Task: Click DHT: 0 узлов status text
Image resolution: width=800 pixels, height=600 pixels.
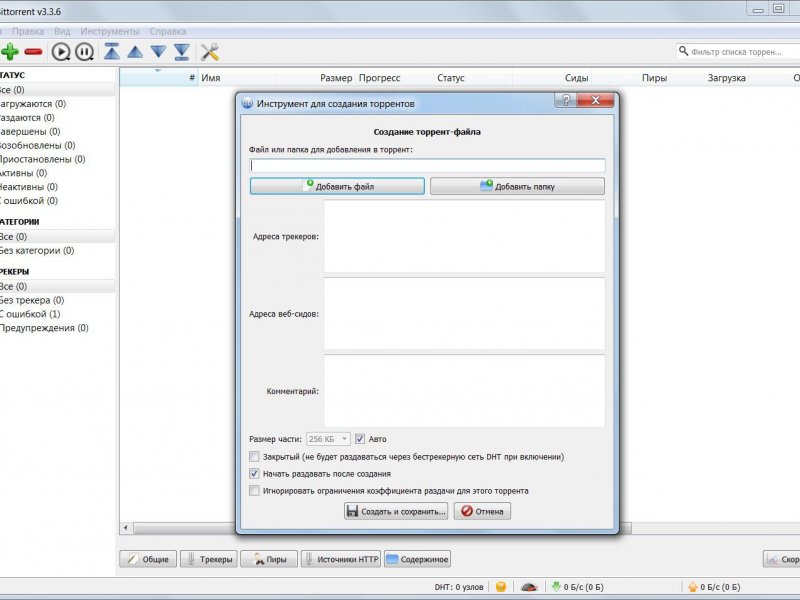Action: [459, 587]
